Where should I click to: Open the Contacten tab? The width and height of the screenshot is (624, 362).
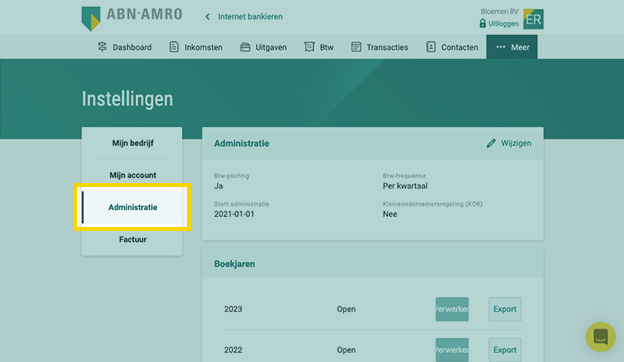pos(452,47)
